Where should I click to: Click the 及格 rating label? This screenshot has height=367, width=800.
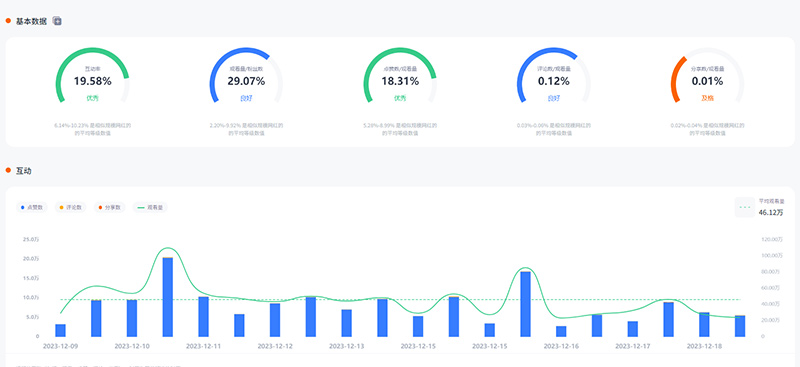click(707, 98)
